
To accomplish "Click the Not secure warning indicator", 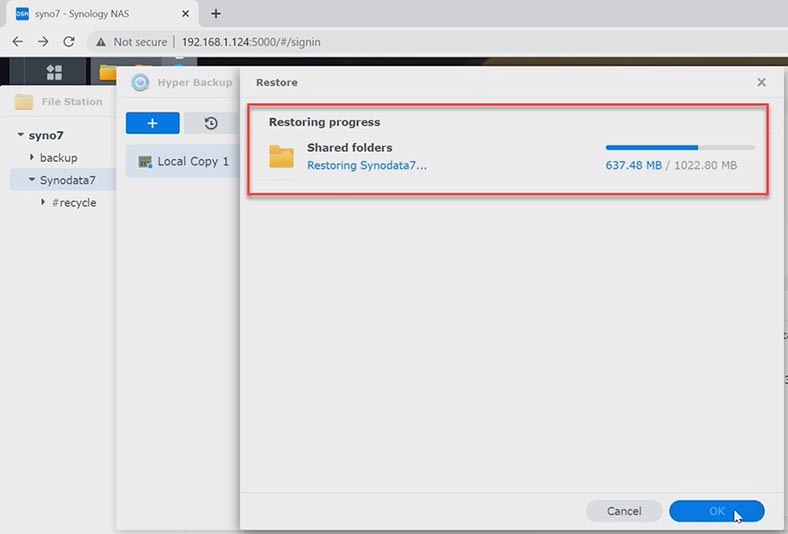I will tap(132, 42).
